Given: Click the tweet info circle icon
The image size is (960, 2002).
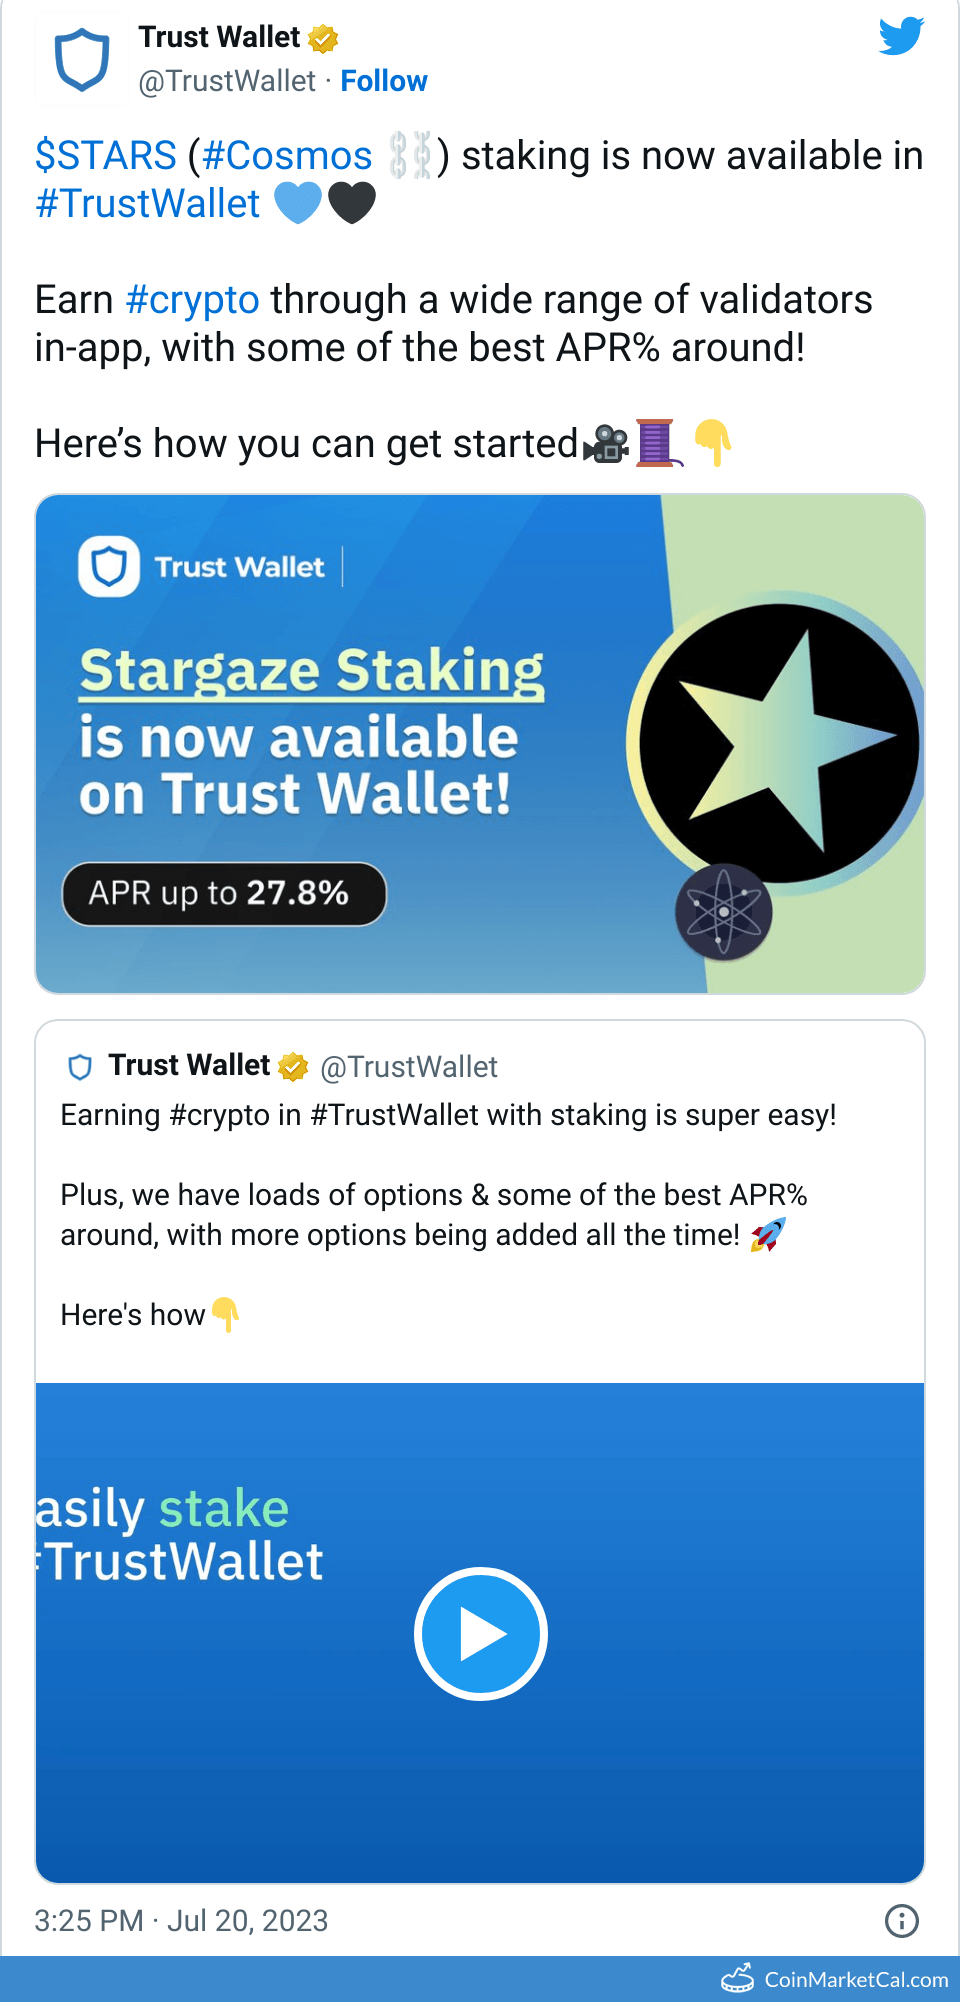Looking at the screenshot, I should pos(901,1920).
